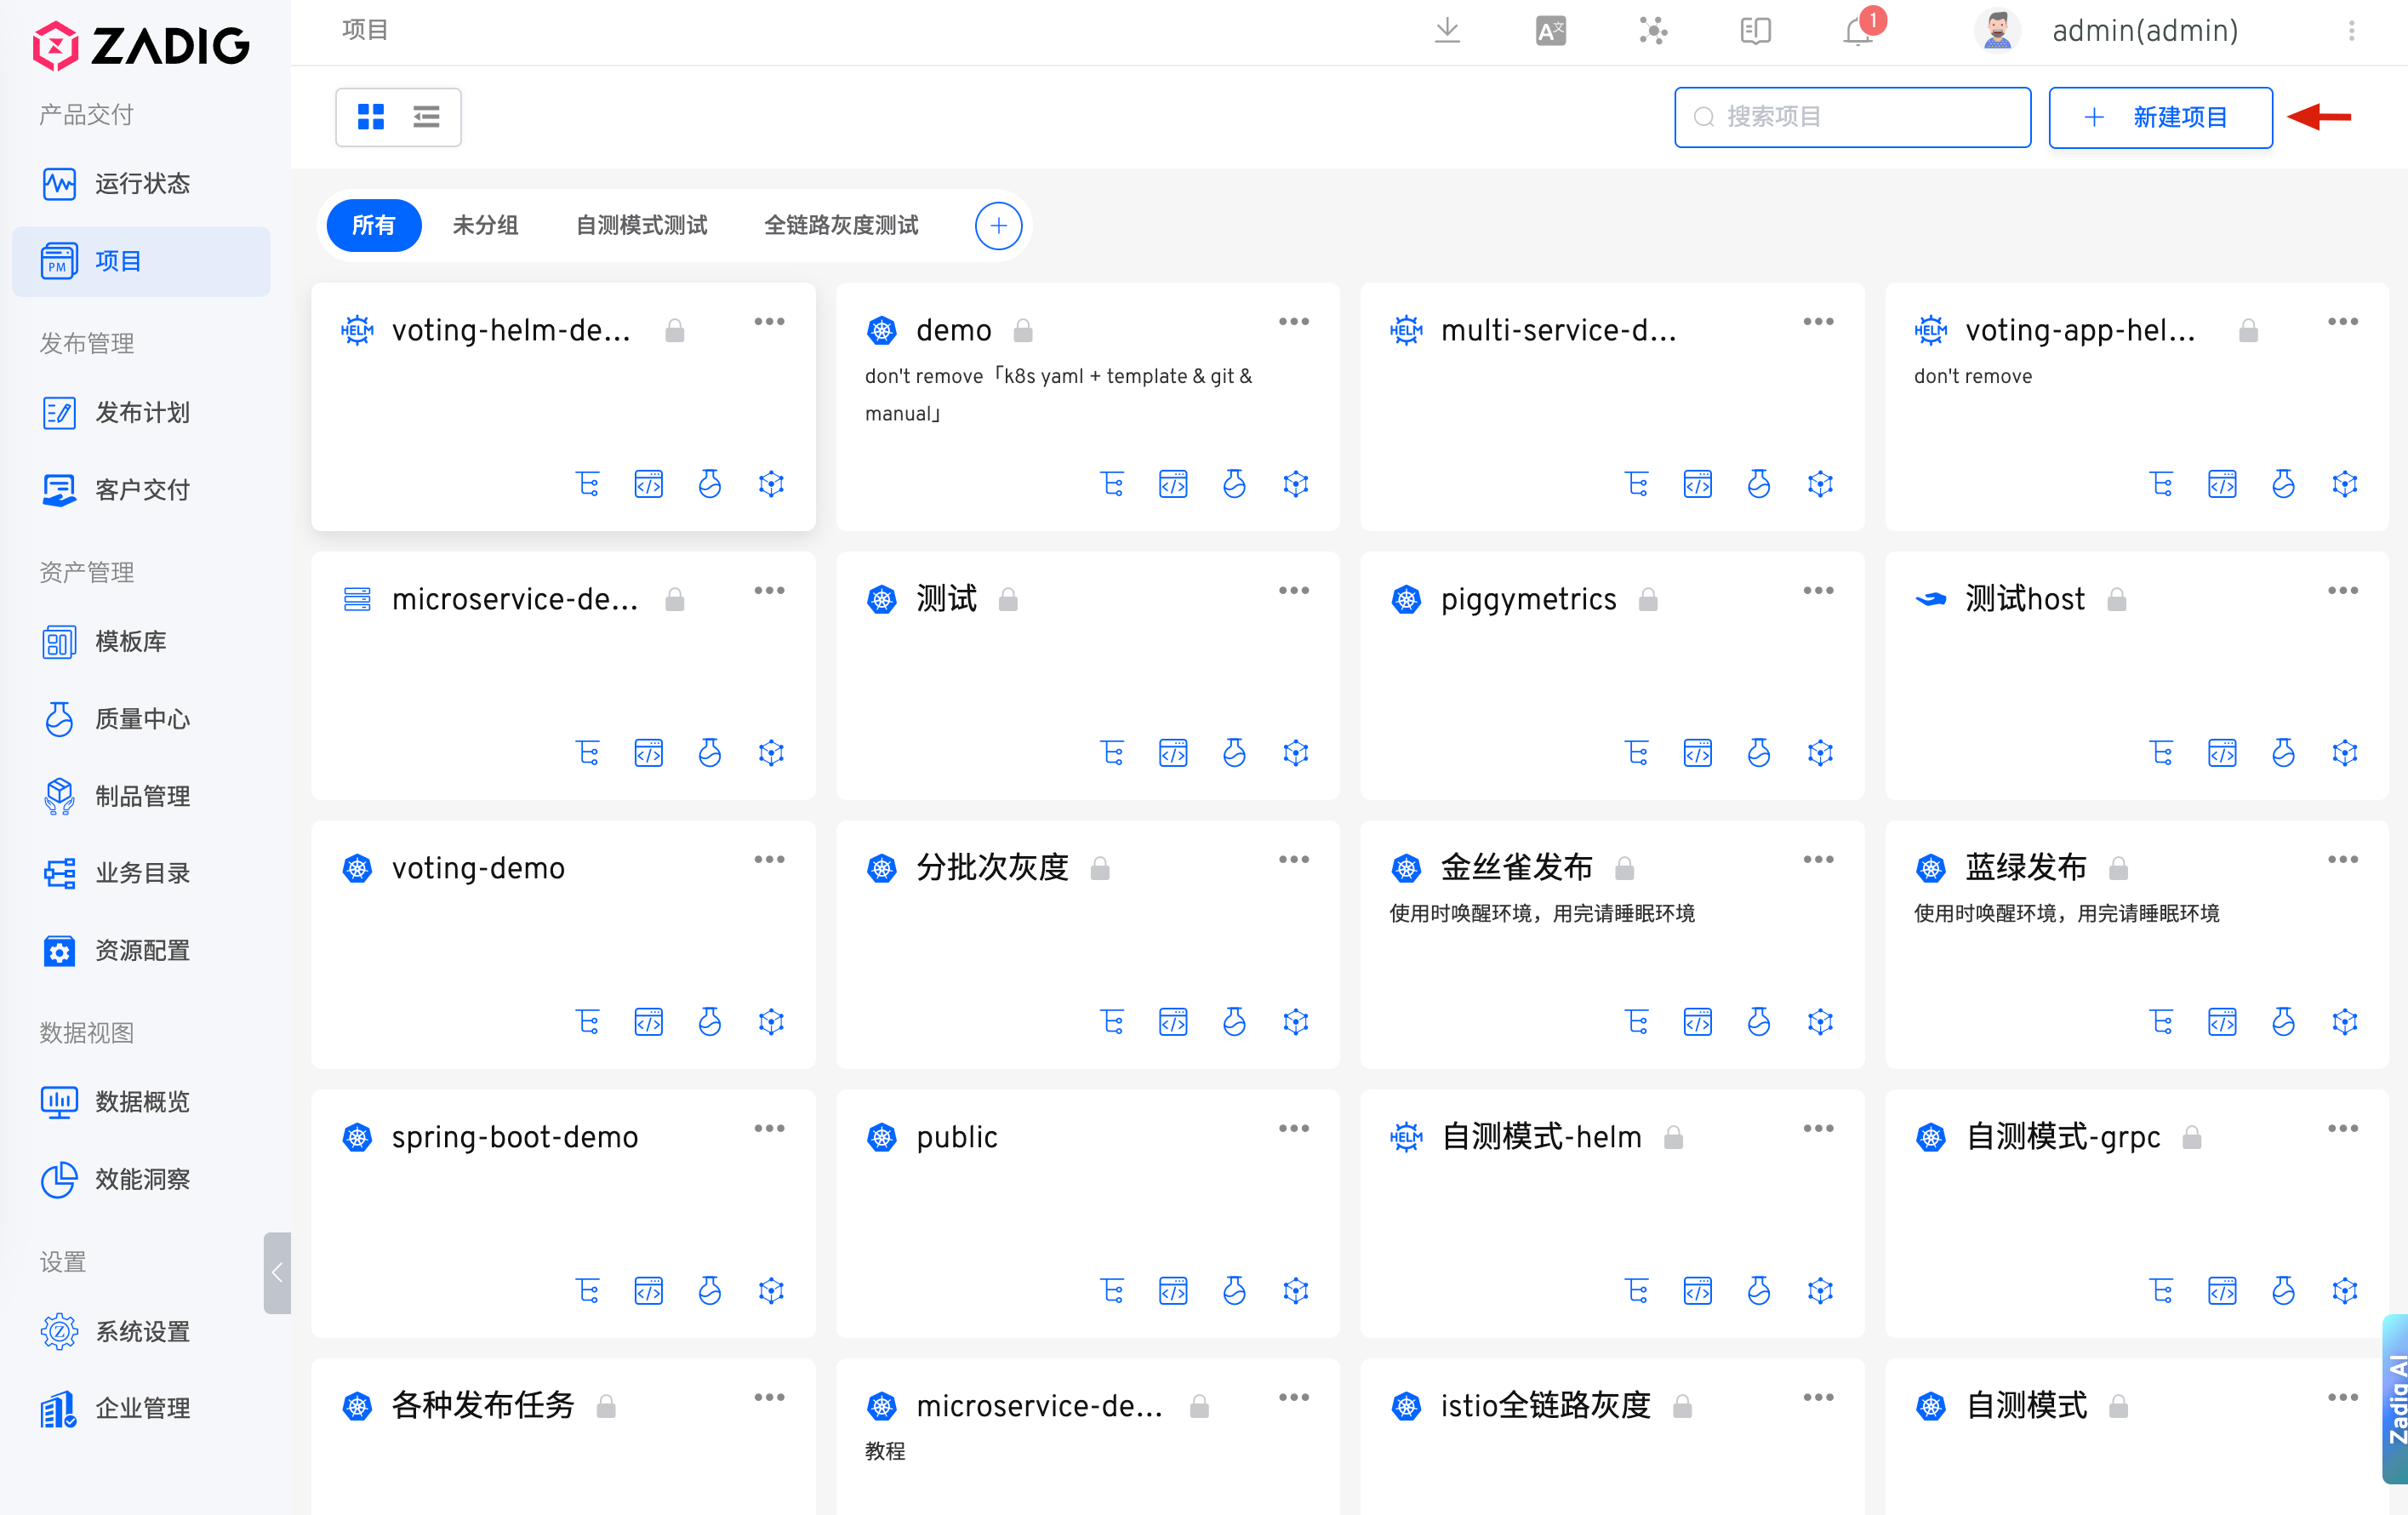The image size is (2408, 1515).
Task: Collapse the sidebar with arrow handle
Action: point(277,1272)
